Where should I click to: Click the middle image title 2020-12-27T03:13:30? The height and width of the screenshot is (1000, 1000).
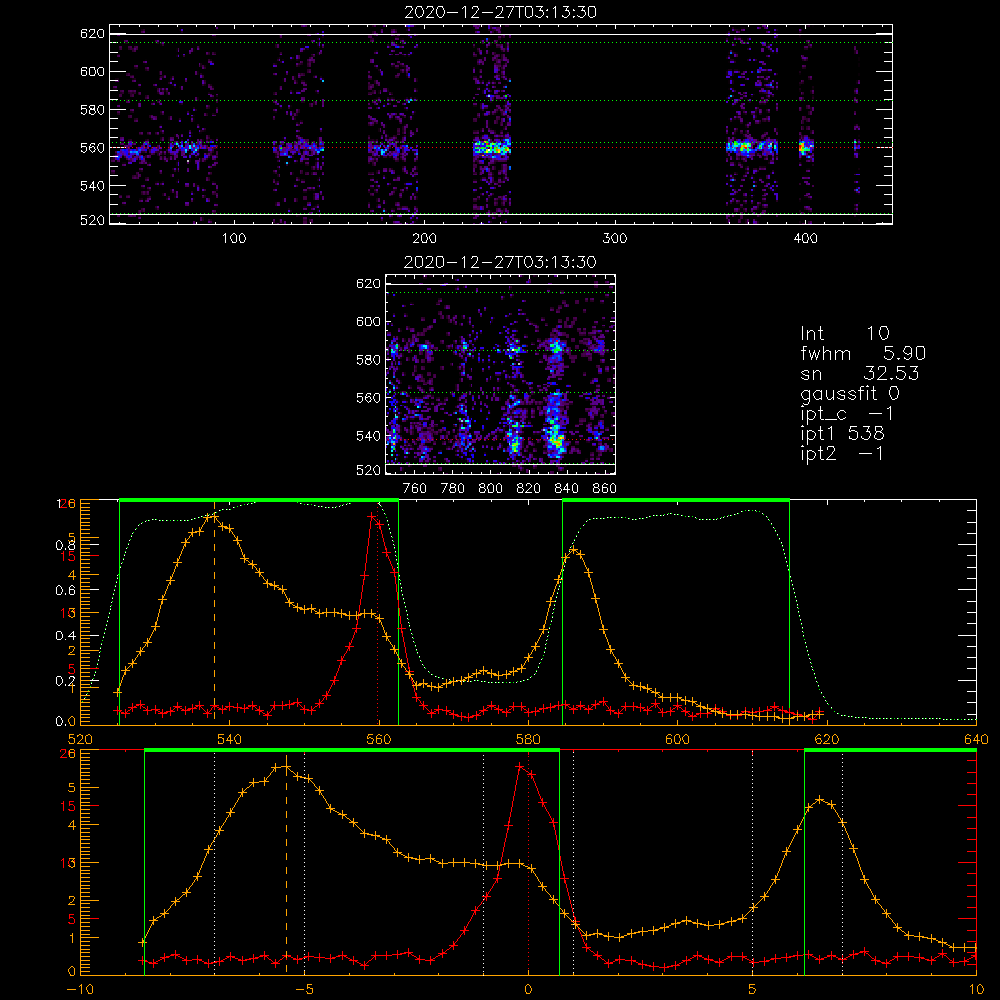coord(500,262)
